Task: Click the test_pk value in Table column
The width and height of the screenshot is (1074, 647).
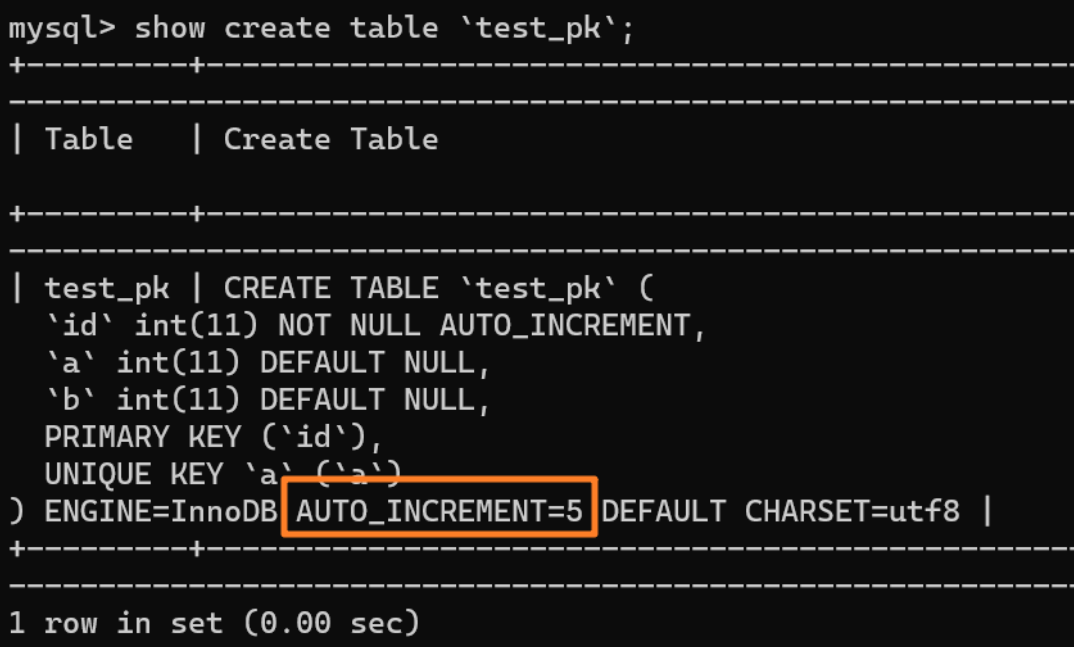Action: point(106,289)
